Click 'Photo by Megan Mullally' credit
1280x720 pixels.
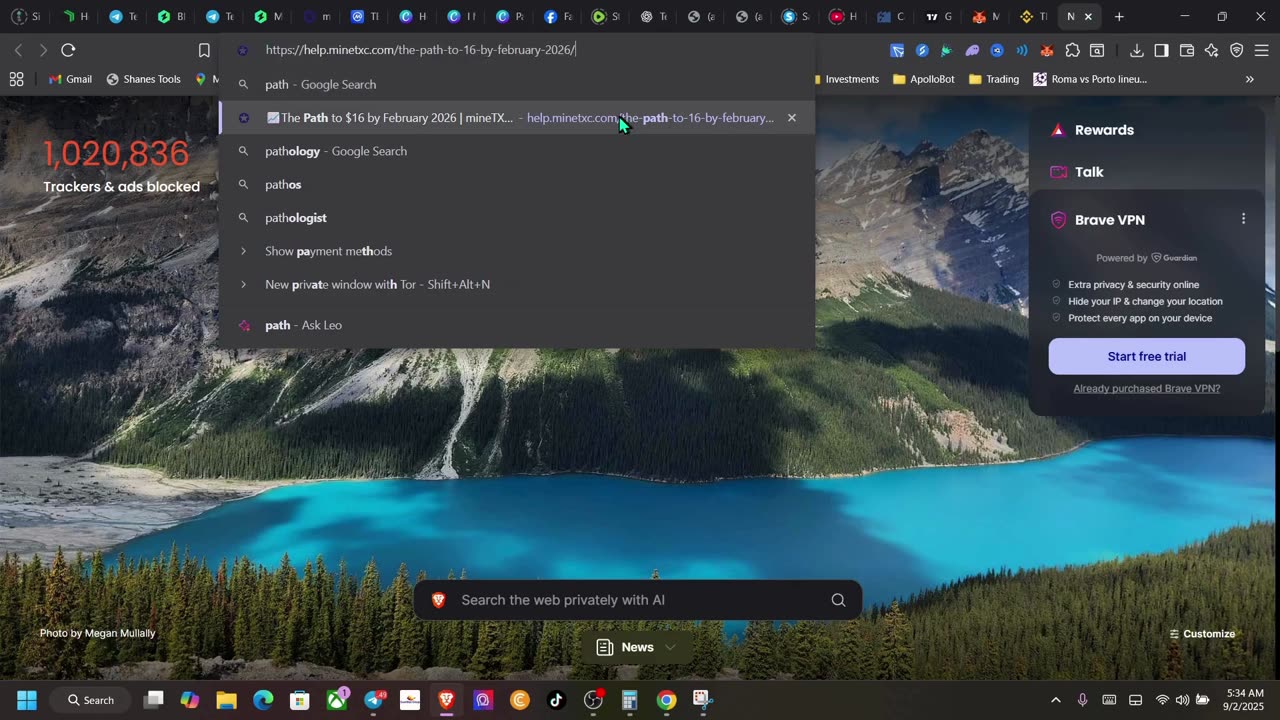pyautogui.click(x=98, y=633)
